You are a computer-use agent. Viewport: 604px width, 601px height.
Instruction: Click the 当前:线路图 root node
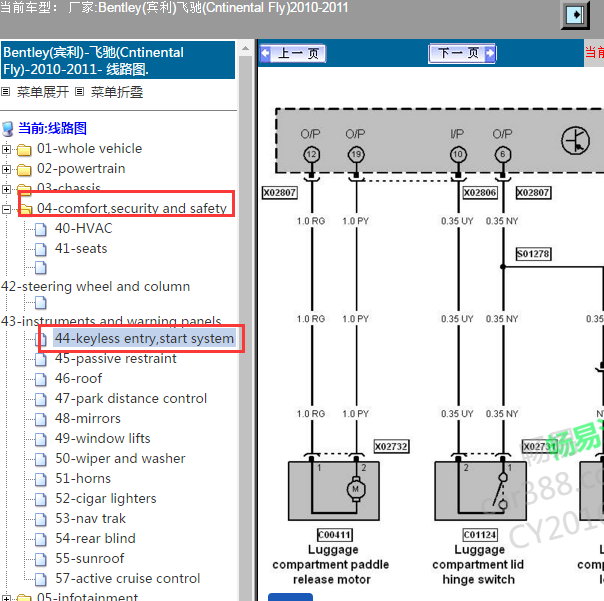point(52,128)
